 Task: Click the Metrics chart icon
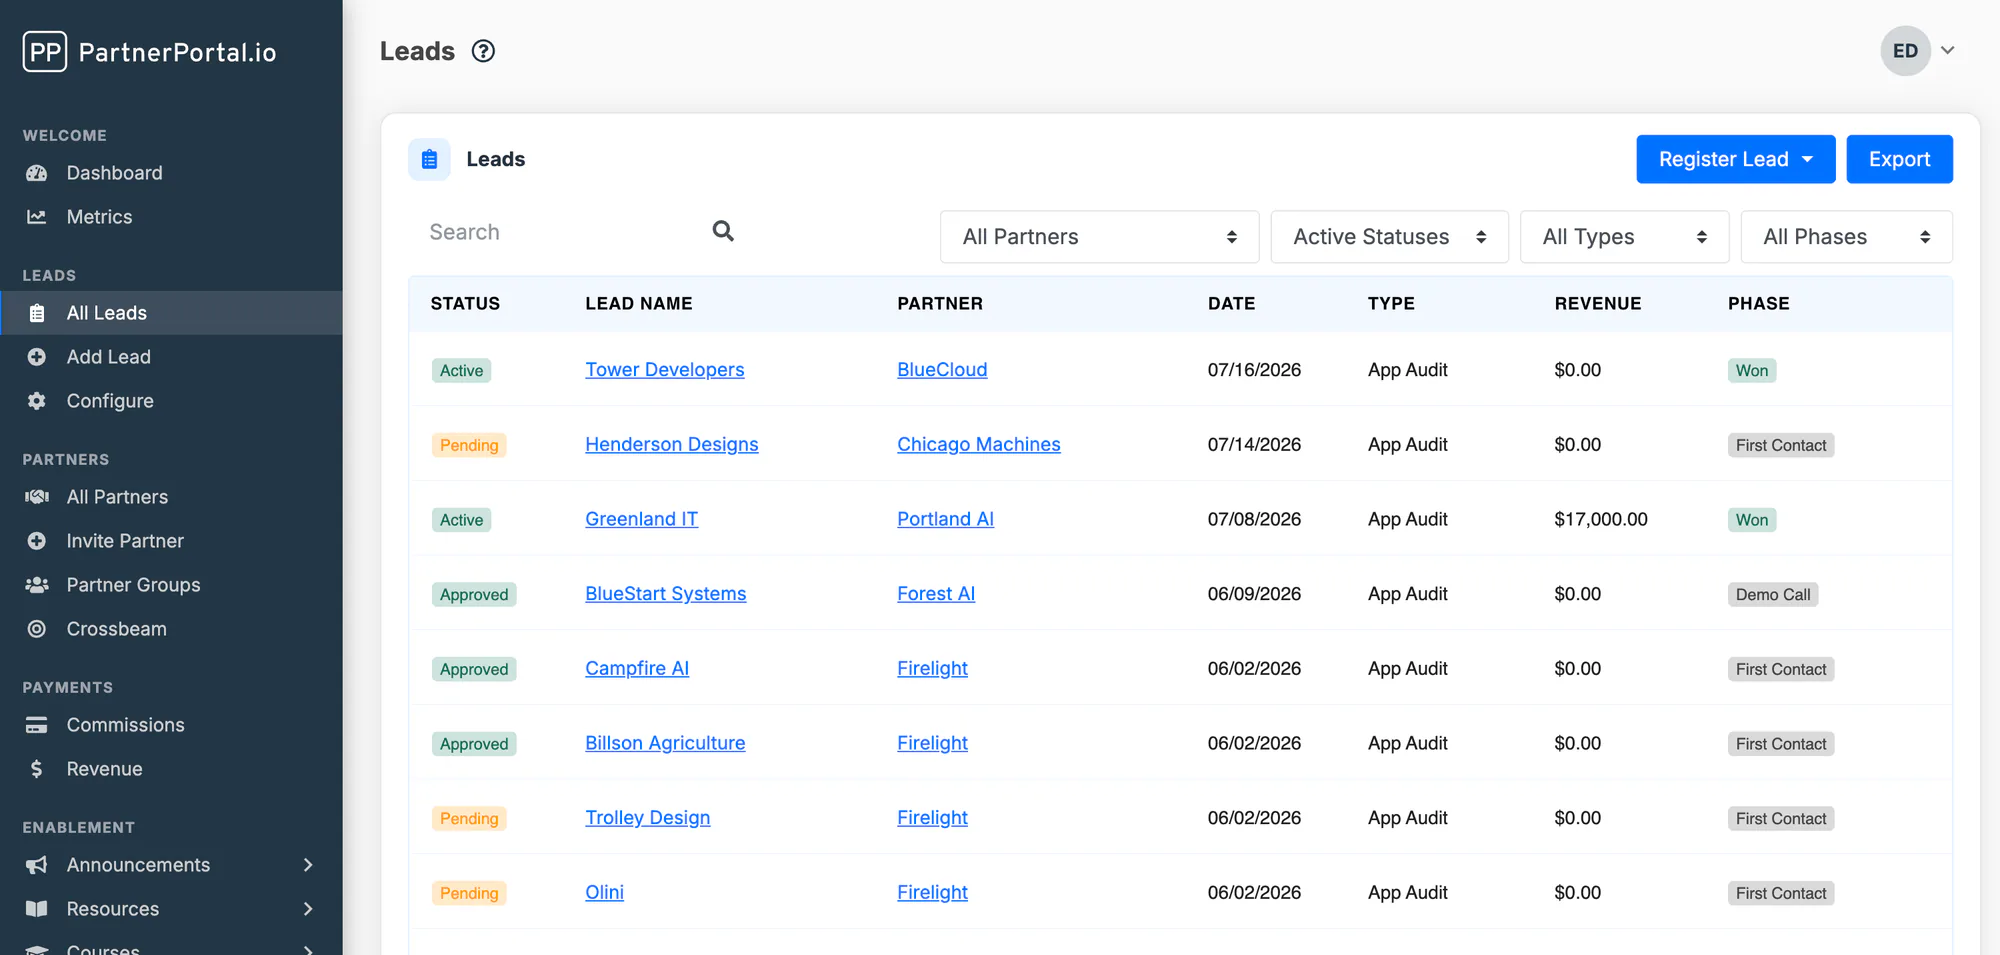click(37, 217)
